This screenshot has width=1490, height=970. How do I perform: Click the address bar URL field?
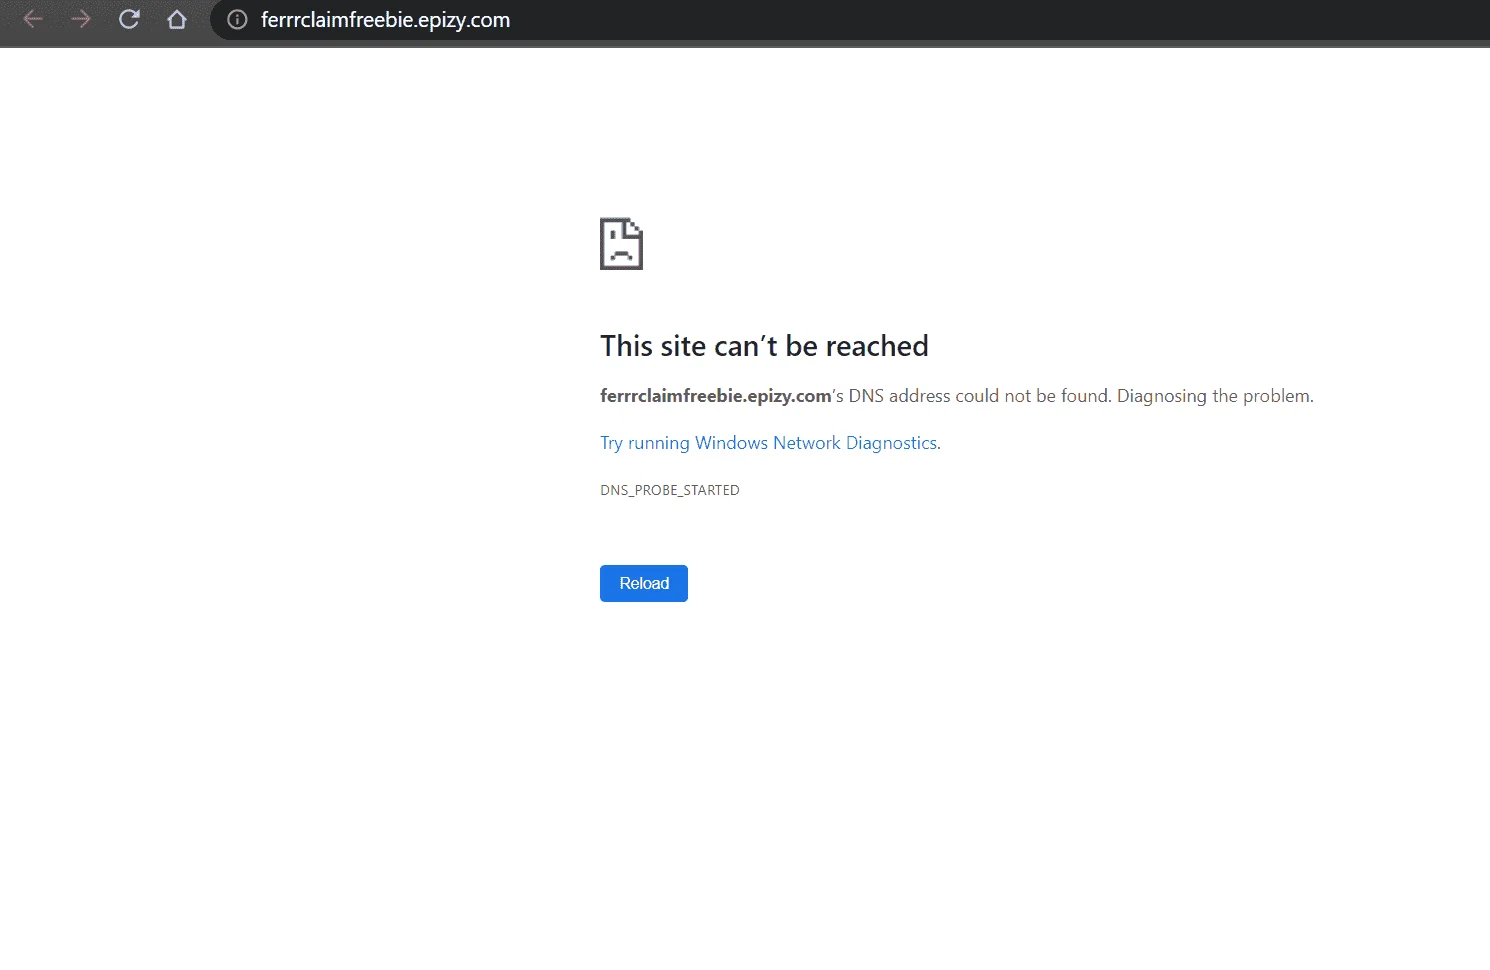click(850, 19)
